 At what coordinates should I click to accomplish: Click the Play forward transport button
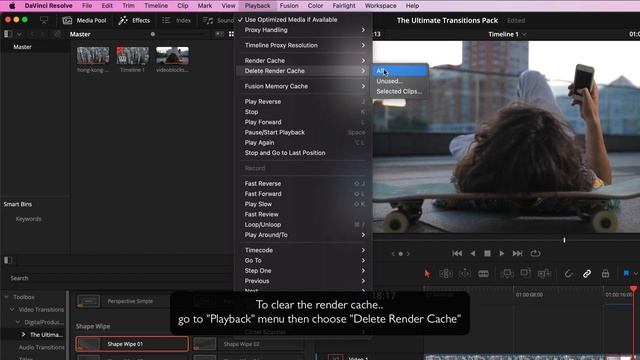click(x=502, y=253)
